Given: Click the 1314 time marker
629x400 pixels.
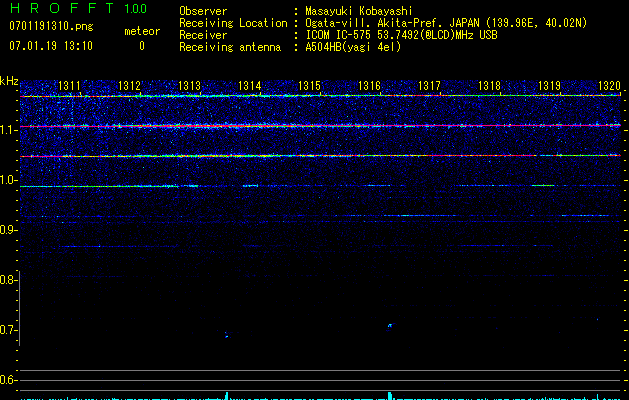Looking at the screenshot, I should [x=250, y=87].
